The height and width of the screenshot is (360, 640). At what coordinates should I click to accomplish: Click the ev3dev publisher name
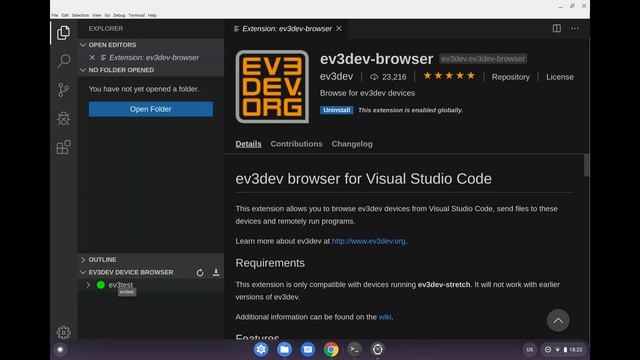tap(336, 76)
